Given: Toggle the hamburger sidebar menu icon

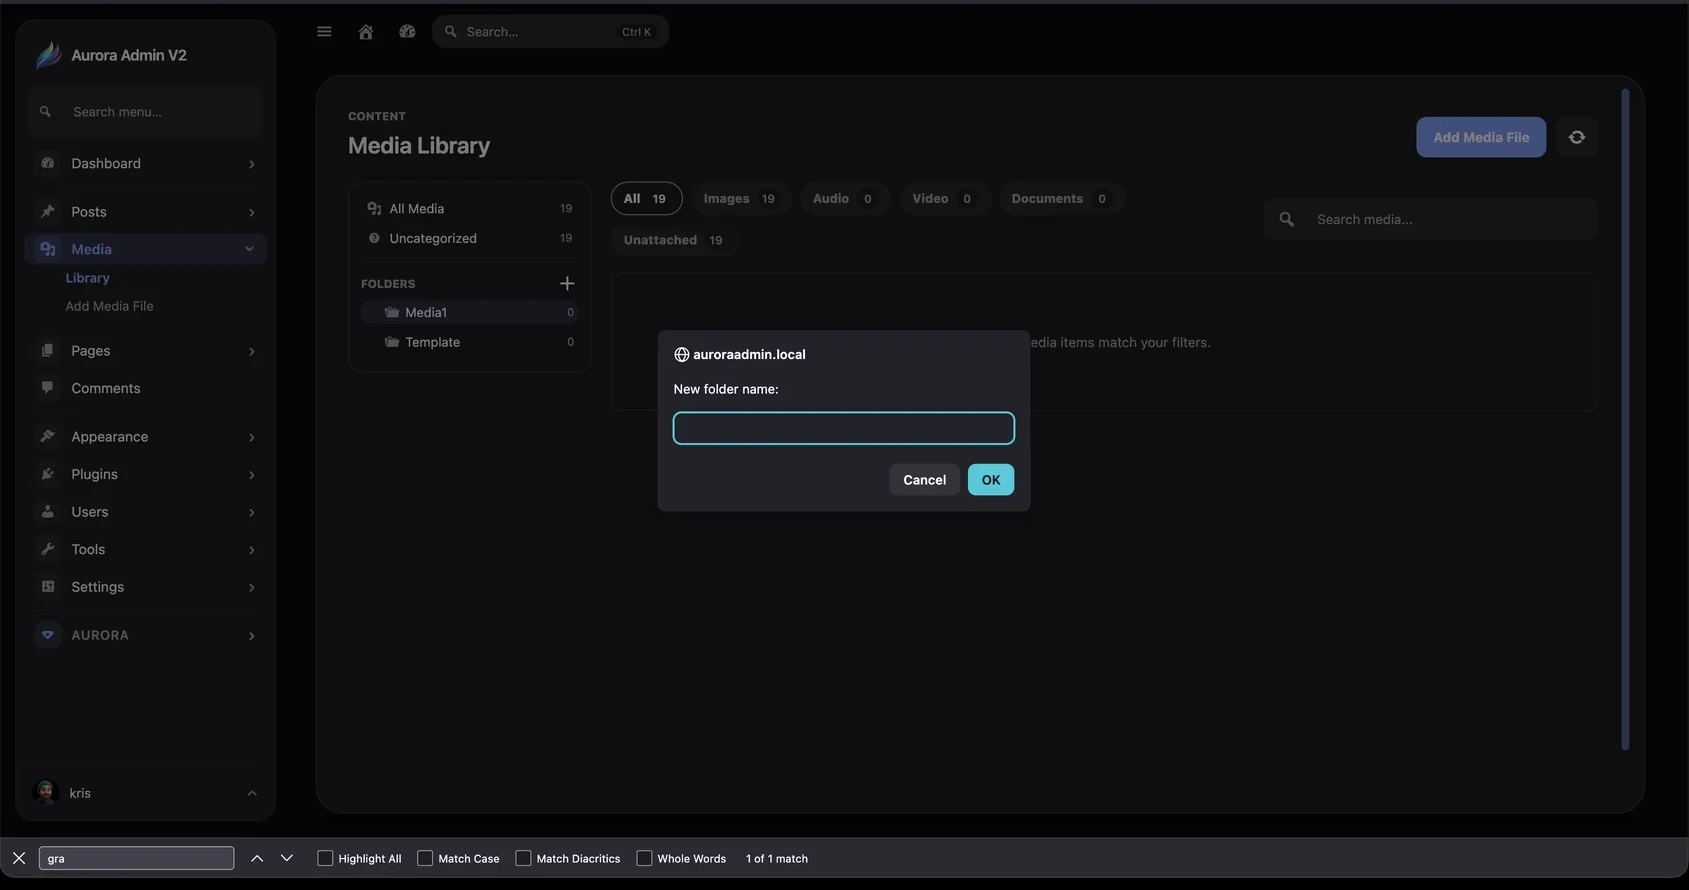Looking at the screenshot, I should coord(324,32).
